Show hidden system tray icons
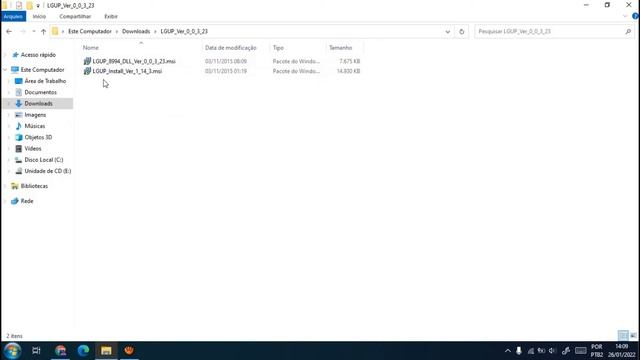Viewport: 640px width, 360px height. [508, 351]
